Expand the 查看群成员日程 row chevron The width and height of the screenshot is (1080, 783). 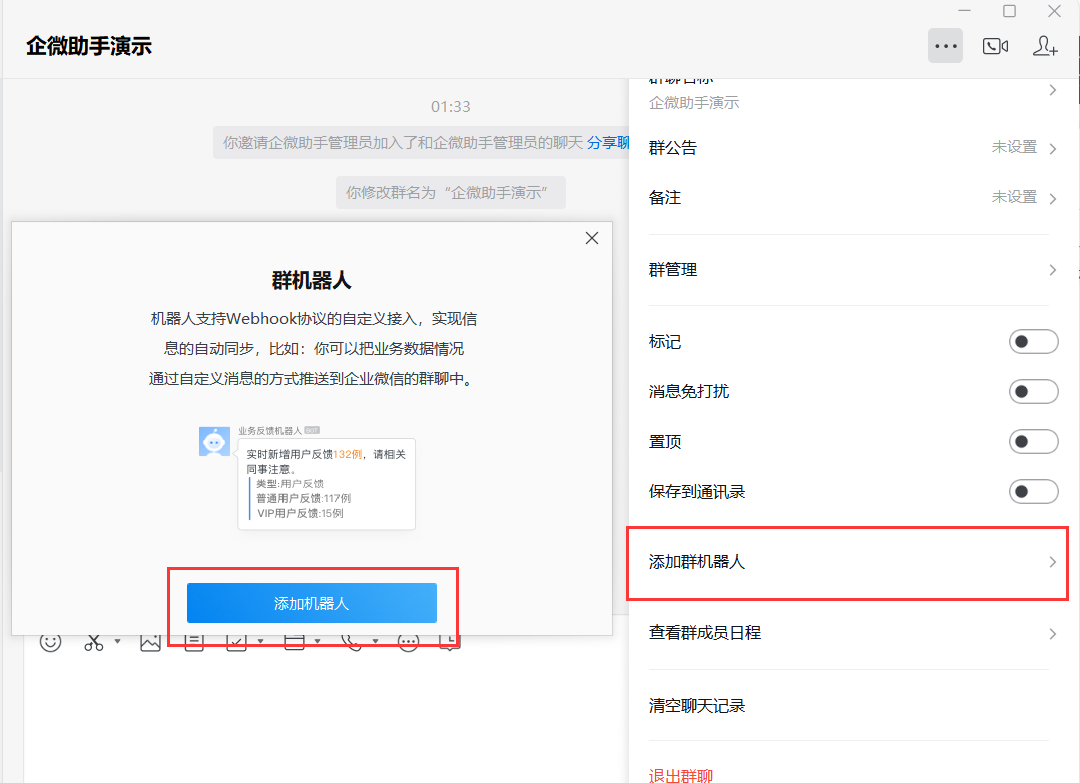pyautogui.click(x=1052, y=634)
